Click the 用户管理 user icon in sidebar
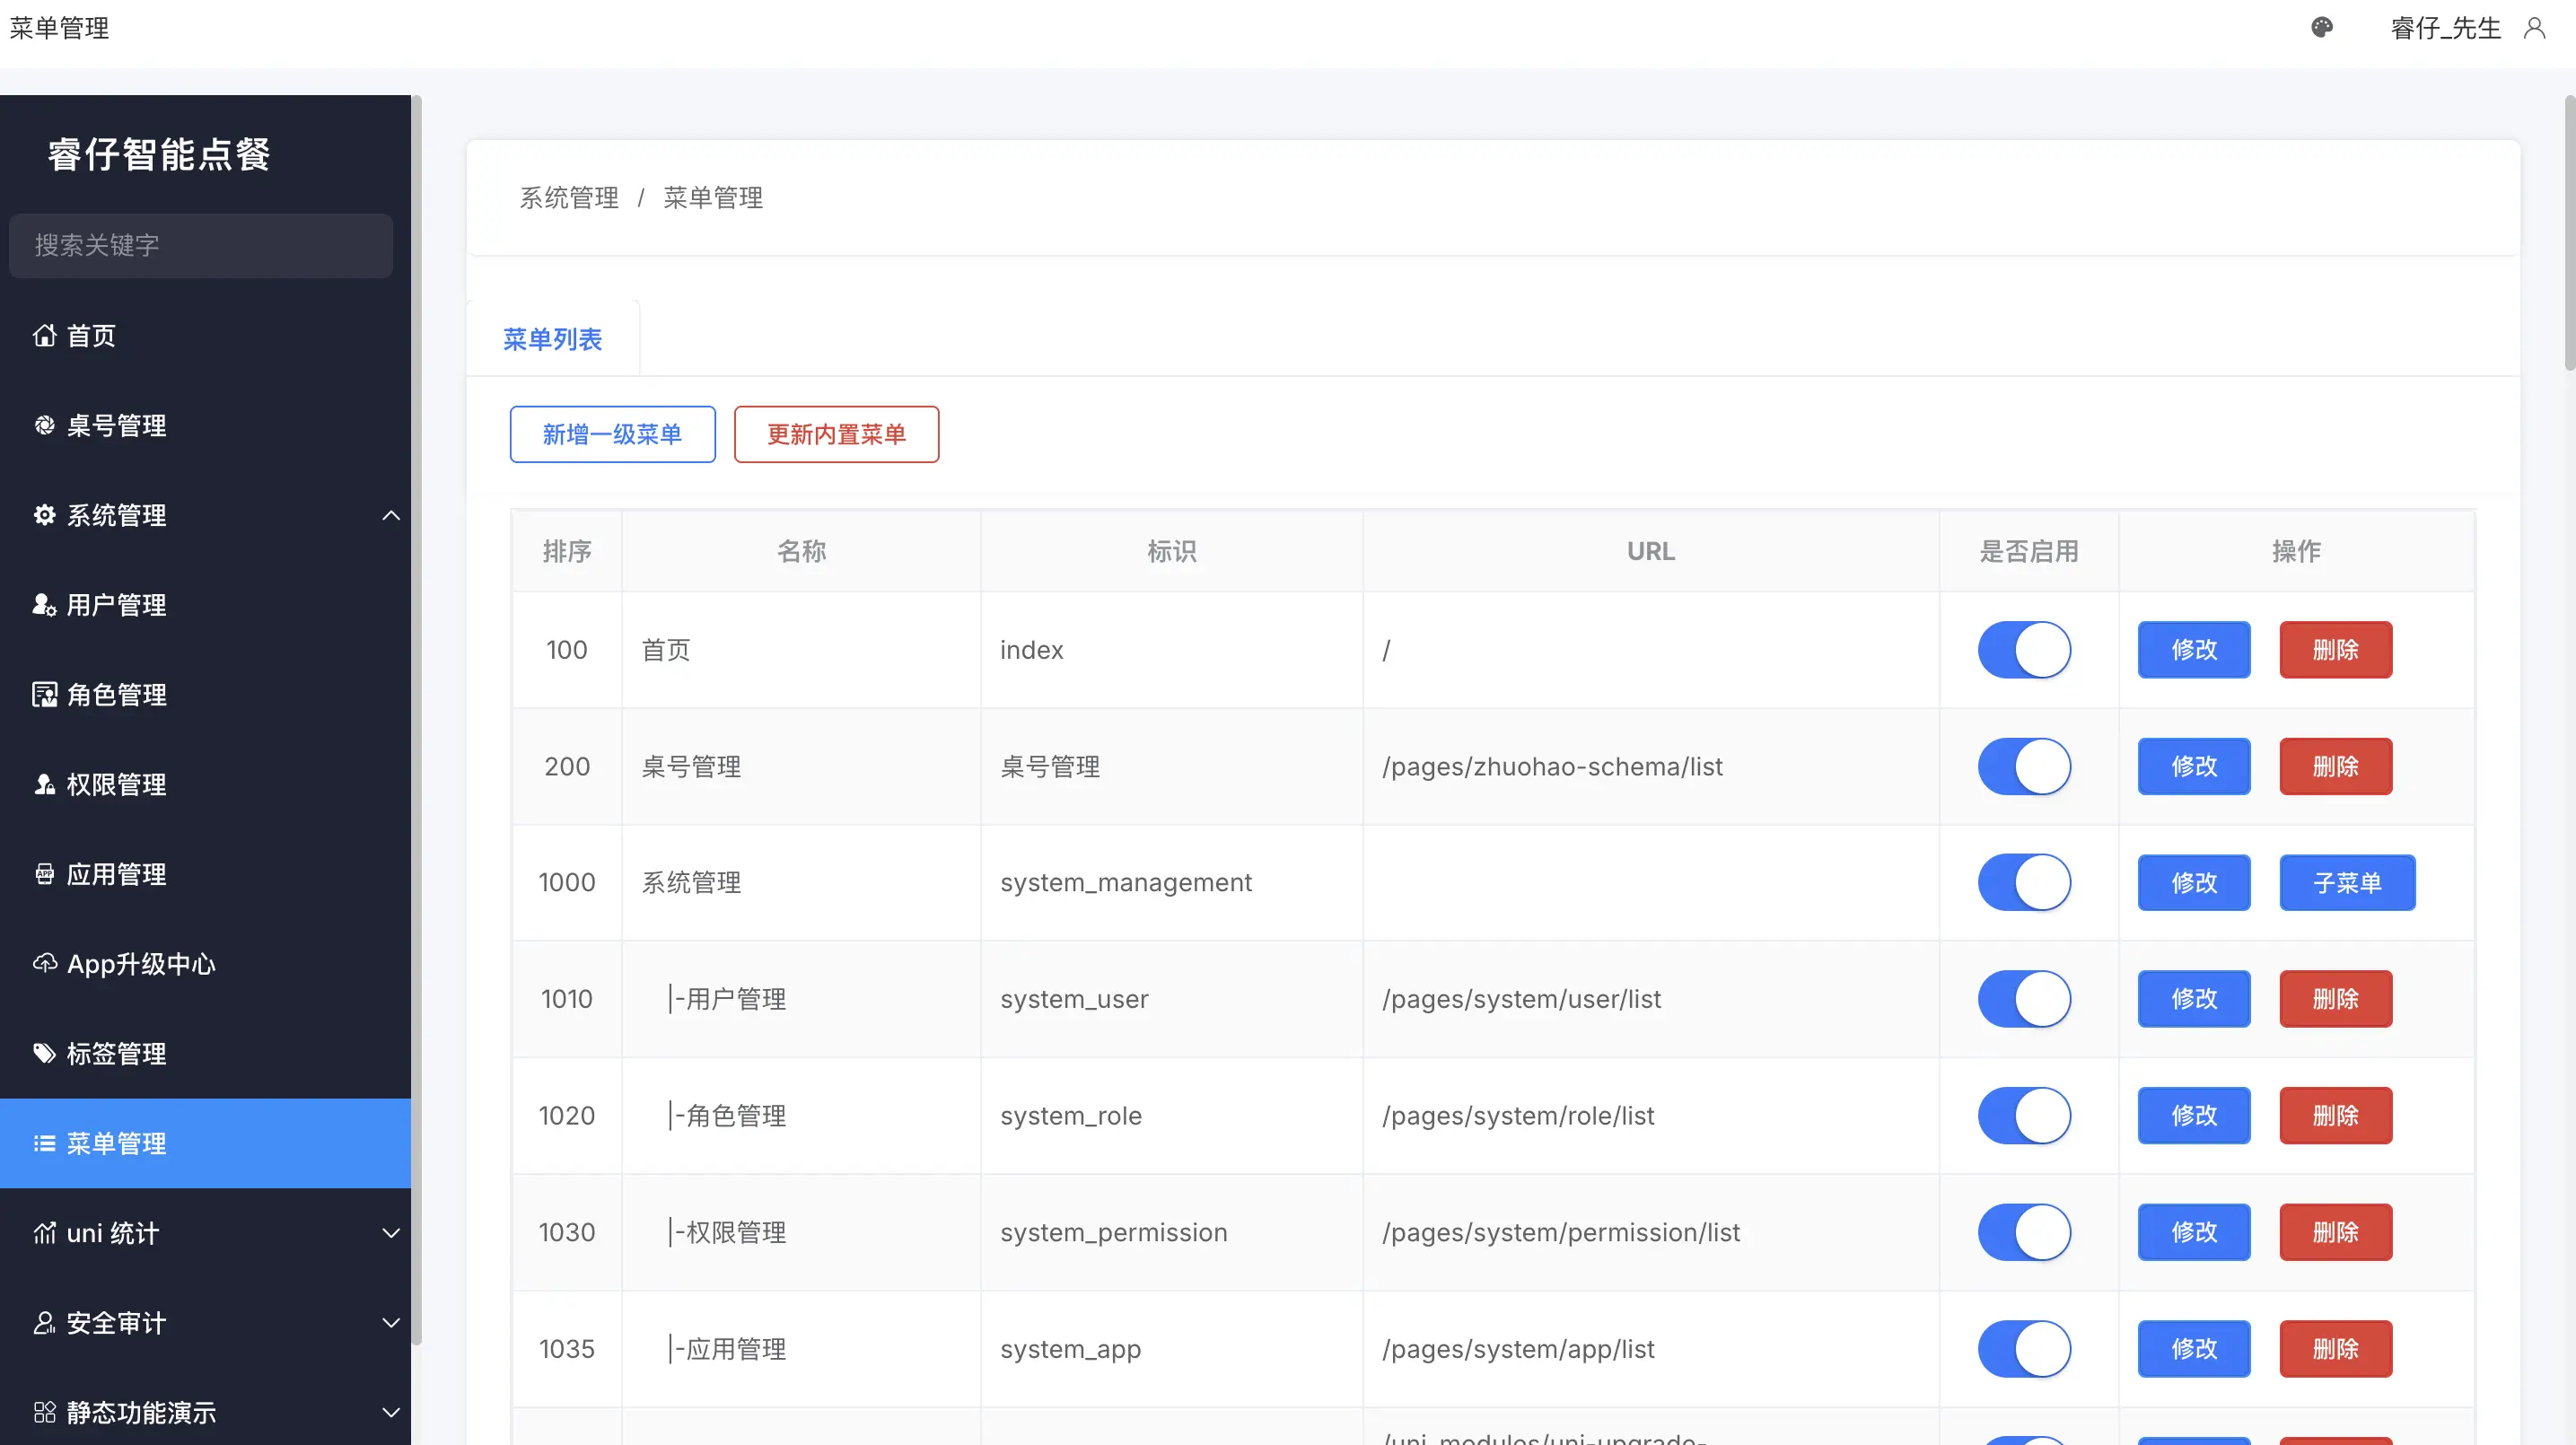Image resolution: width=2576 pixels, height=1445 pixels. [x=44, y=604]
